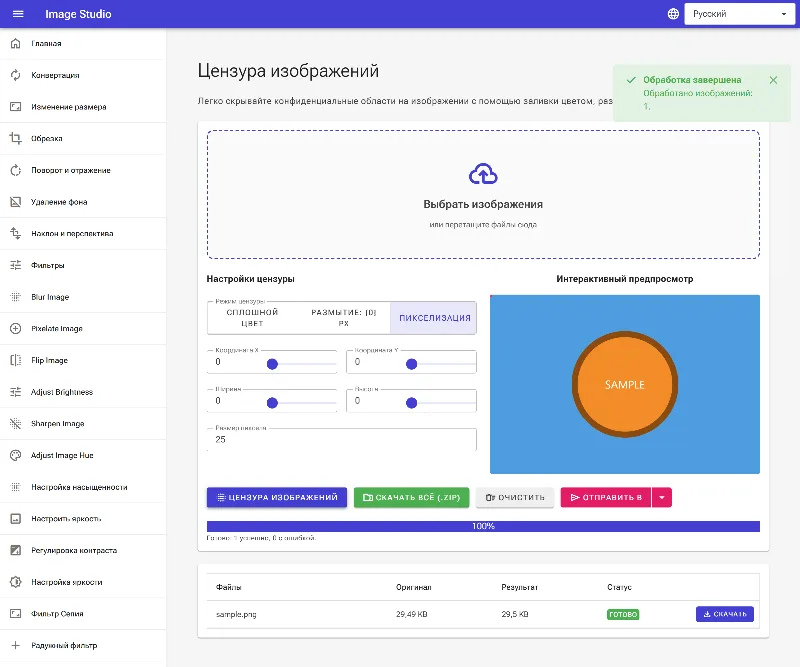Select Пикселизация censor mode

(x=434, y=317)
